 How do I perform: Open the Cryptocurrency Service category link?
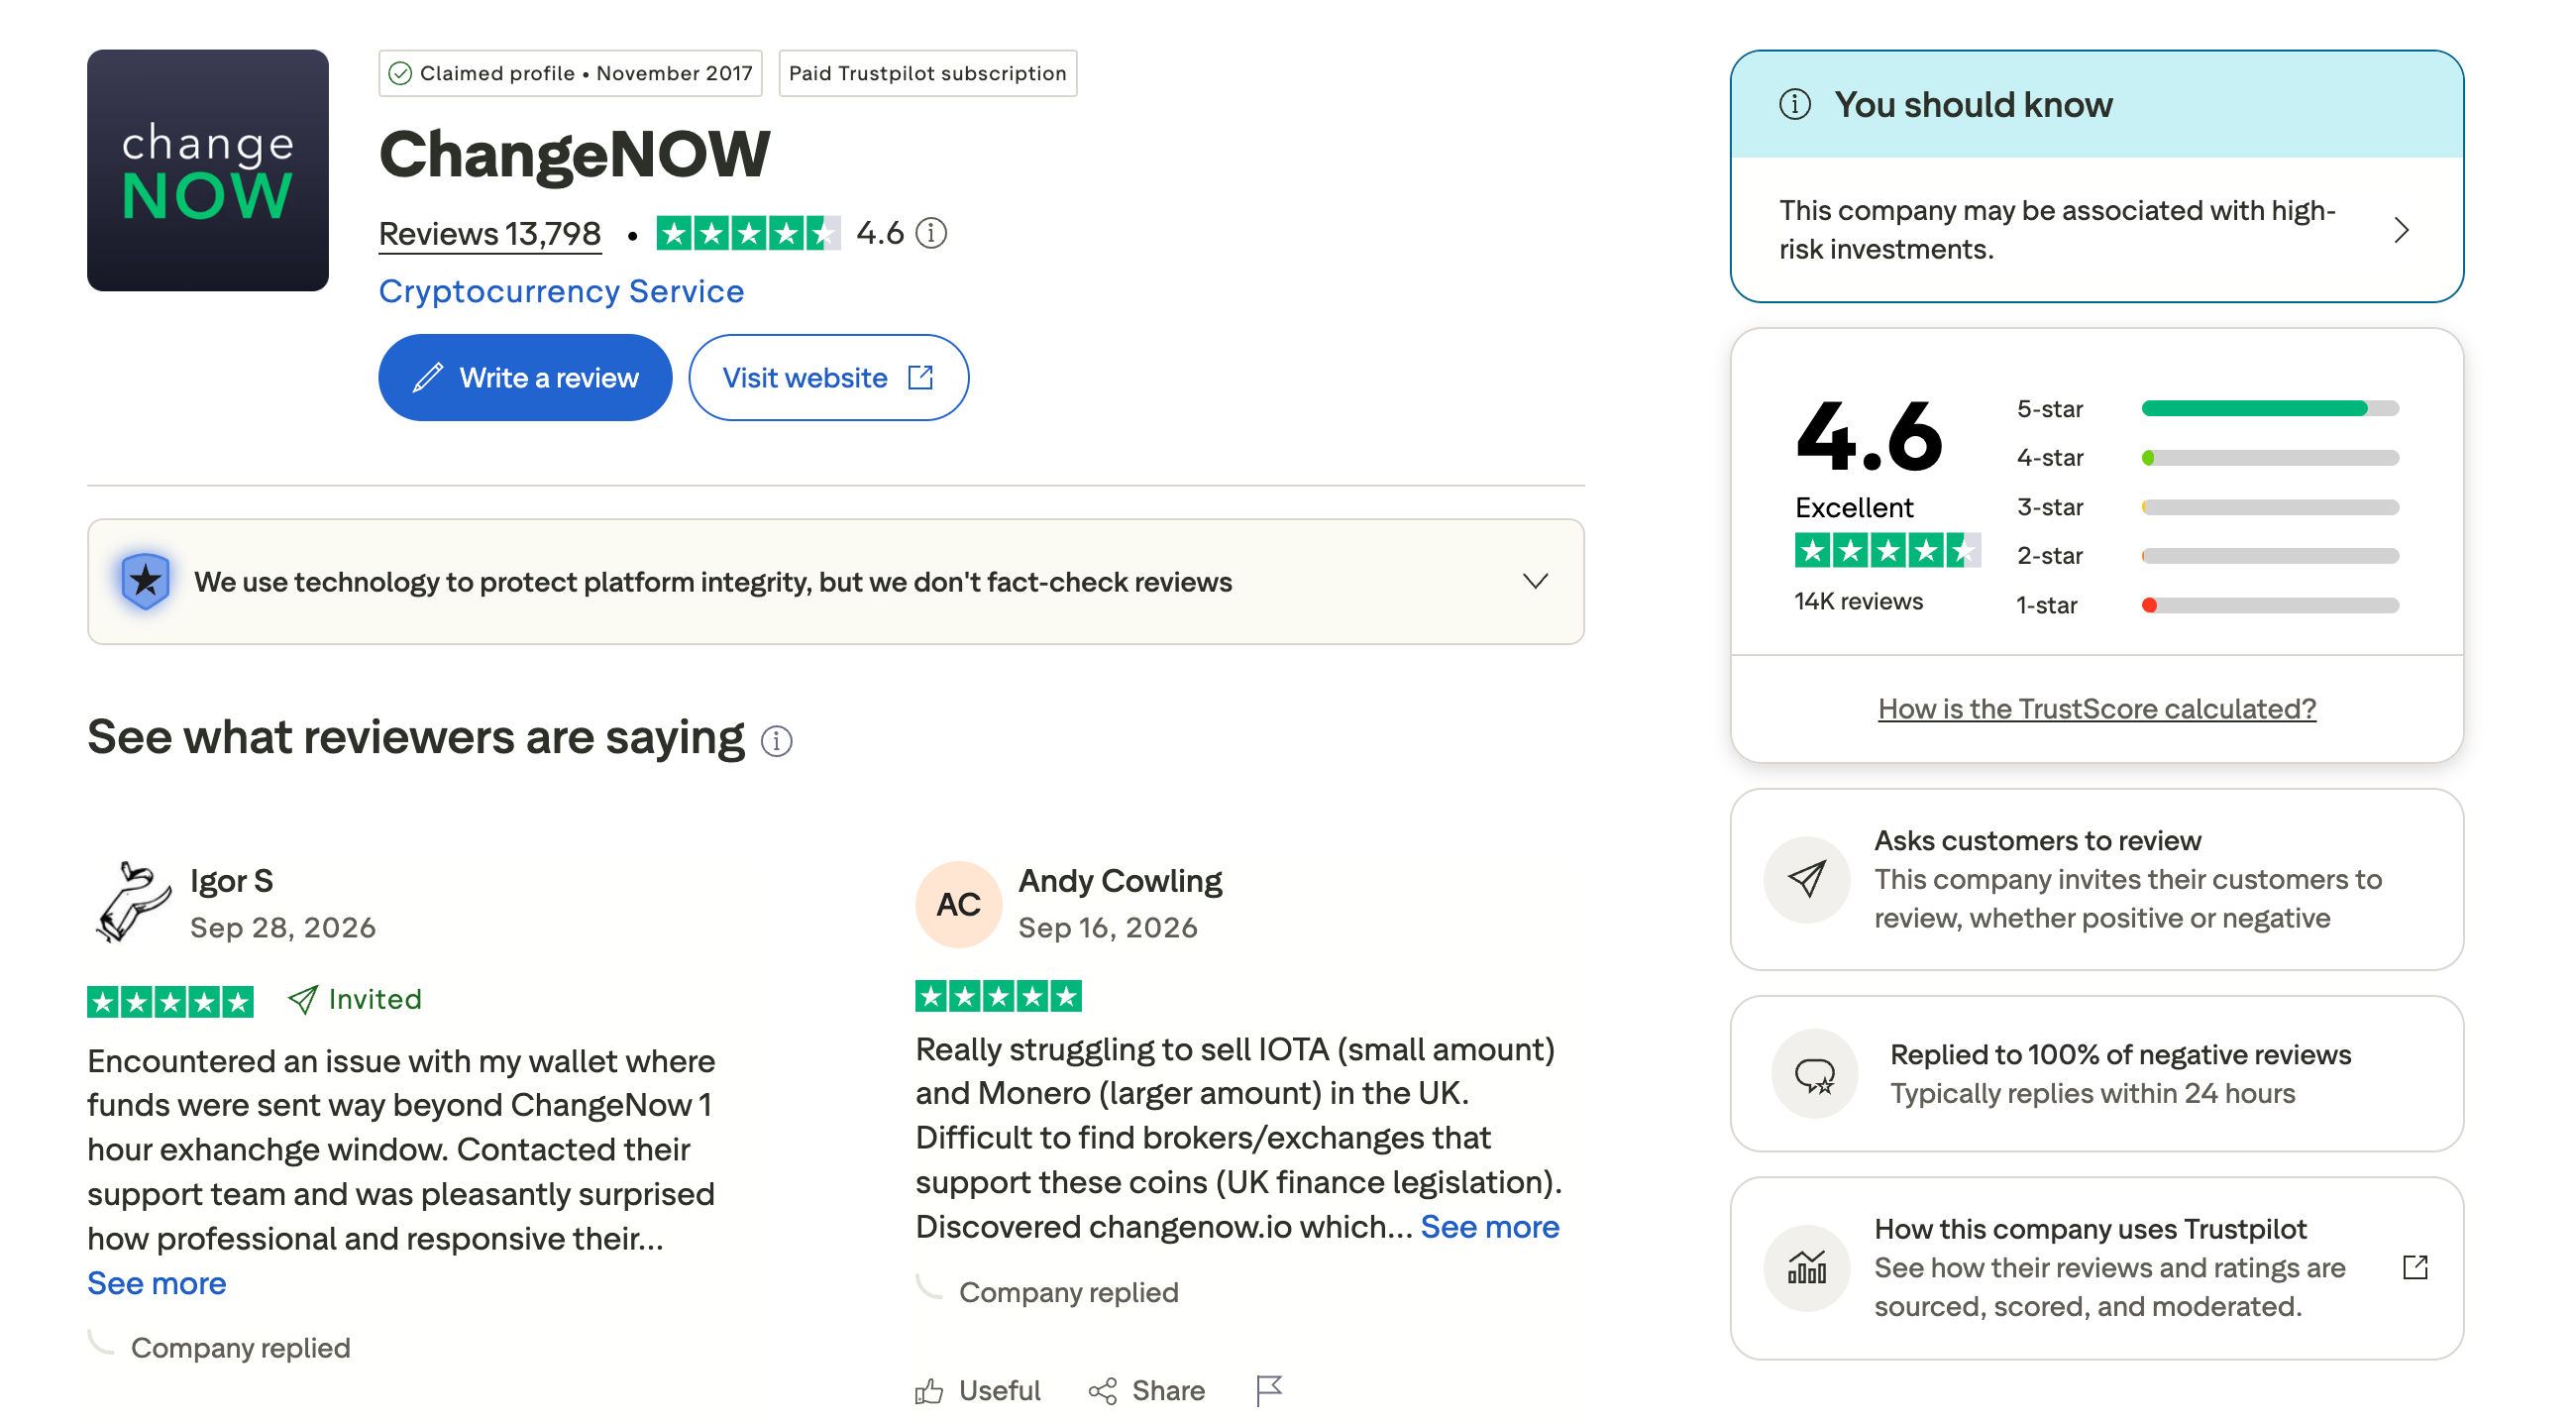[x=561, y=291]
